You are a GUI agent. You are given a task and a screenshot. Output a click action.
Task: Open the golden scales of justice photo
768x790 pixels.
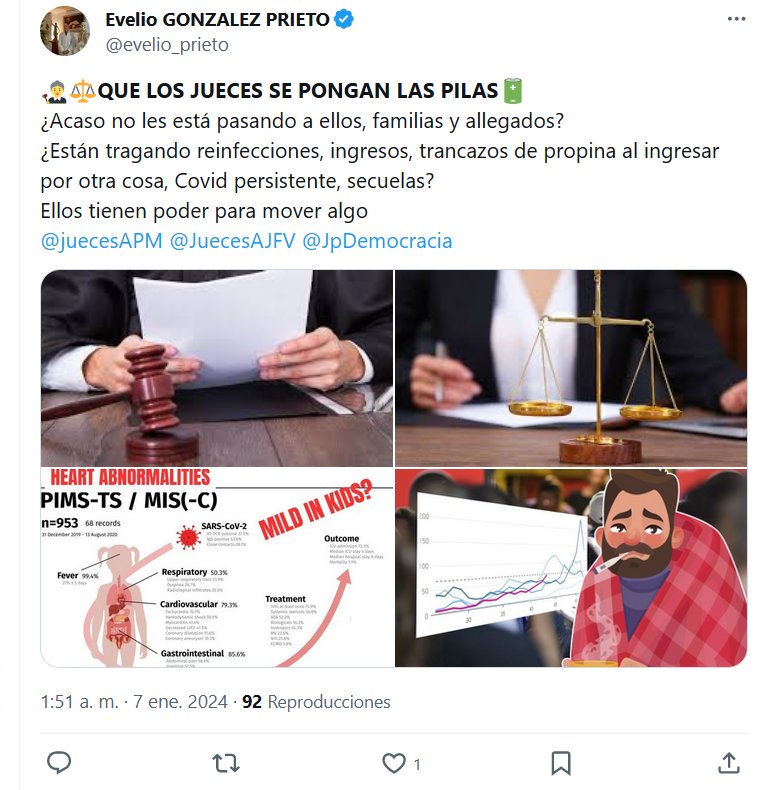click(x=571, y=368)
